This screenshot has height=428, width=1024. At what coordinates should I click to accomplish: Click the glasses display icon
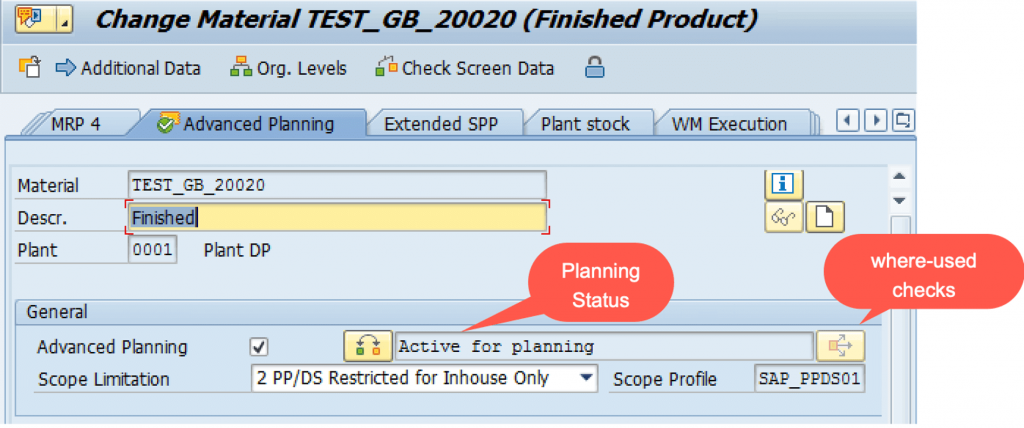click(784, 218)
